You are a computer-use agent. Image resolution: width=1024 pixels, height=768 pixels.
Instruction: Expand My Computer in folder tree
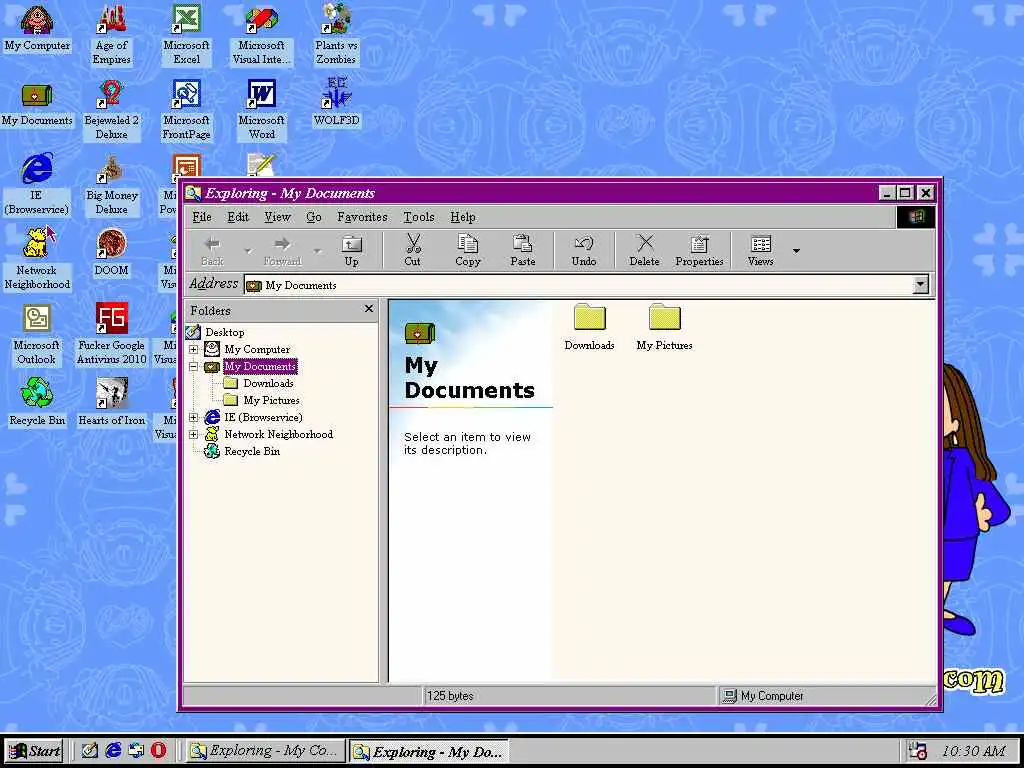193,349
